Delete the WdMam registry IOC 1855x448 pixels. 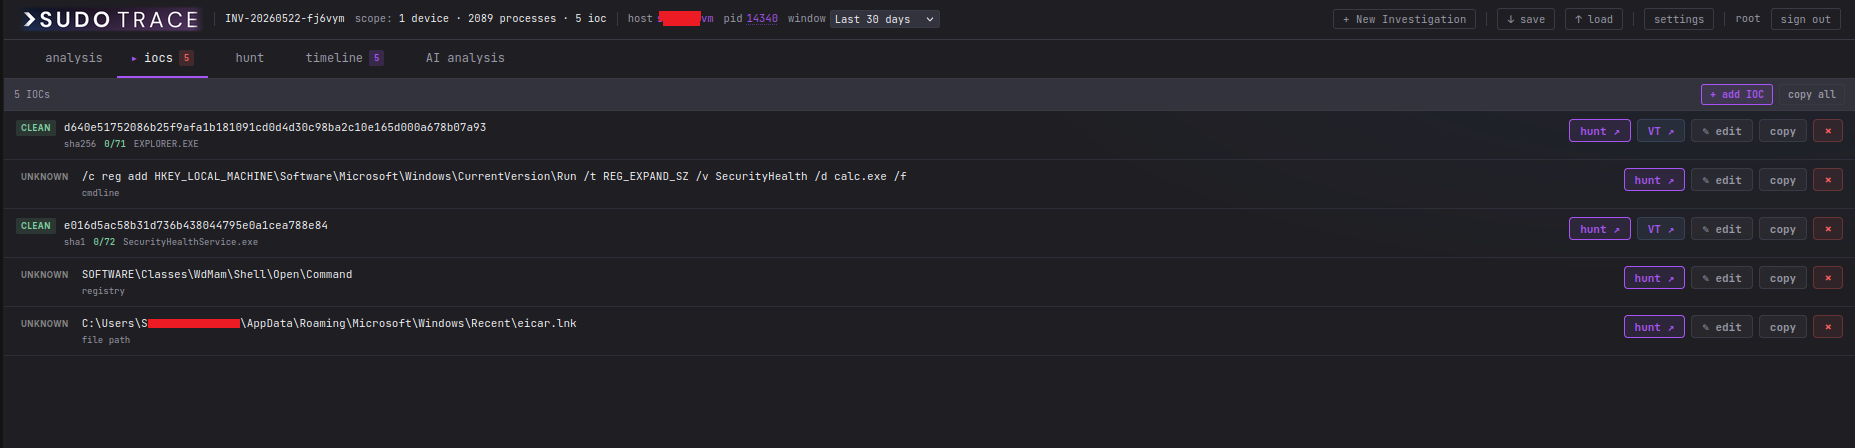1828,278
